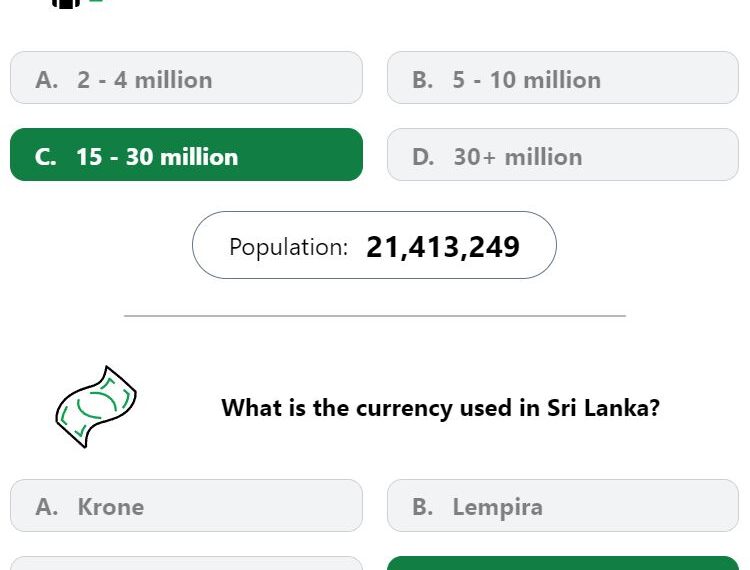Select answer A. 2 - 4 million
Screen dimensions: 750x570
coord(186,78)
